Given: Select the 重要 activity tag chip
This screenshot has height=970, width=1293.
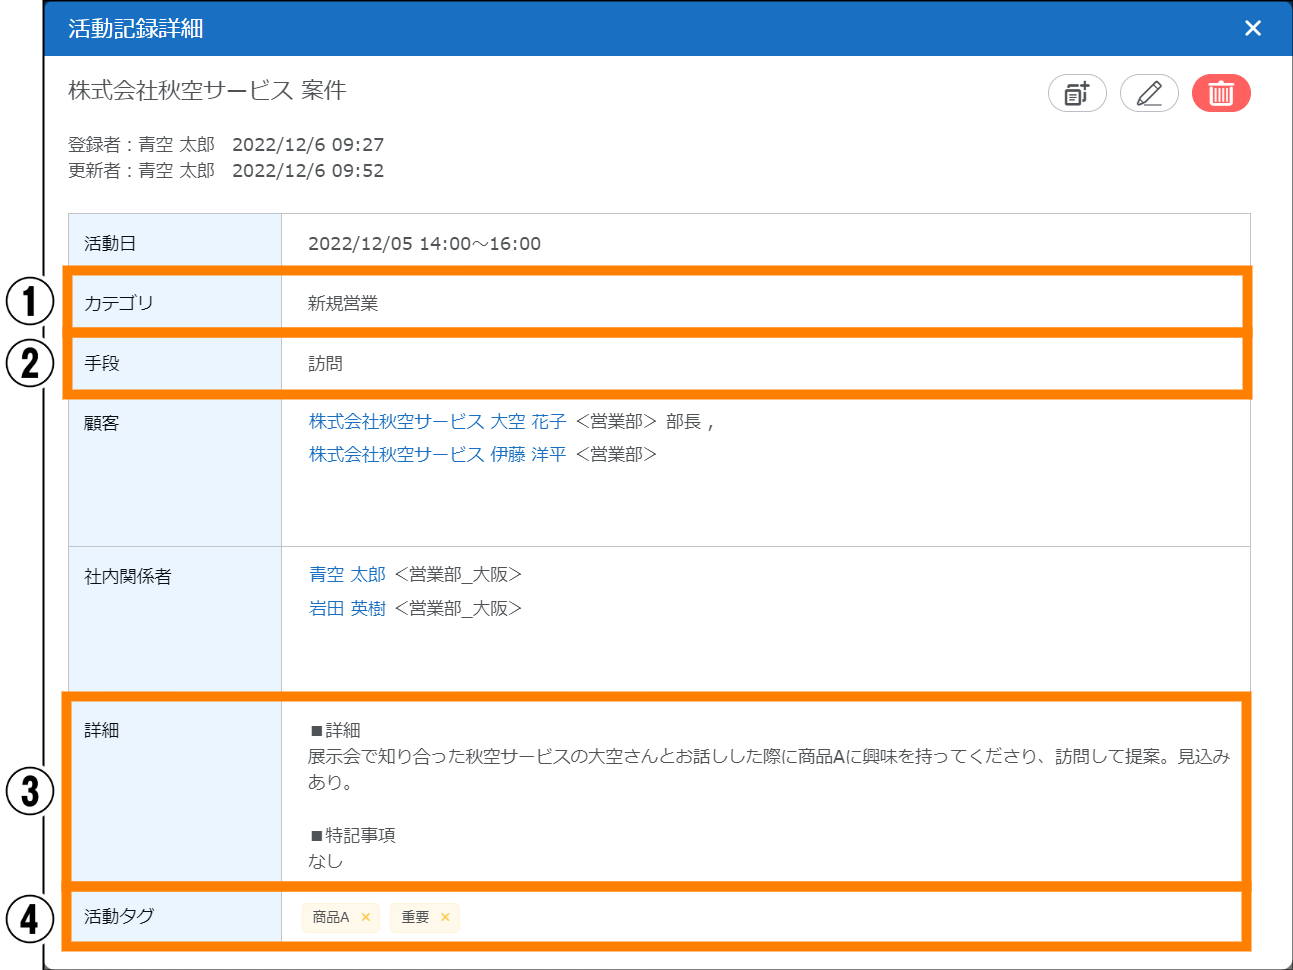Looking at the screenshot, I should click(x=415, y=917).
